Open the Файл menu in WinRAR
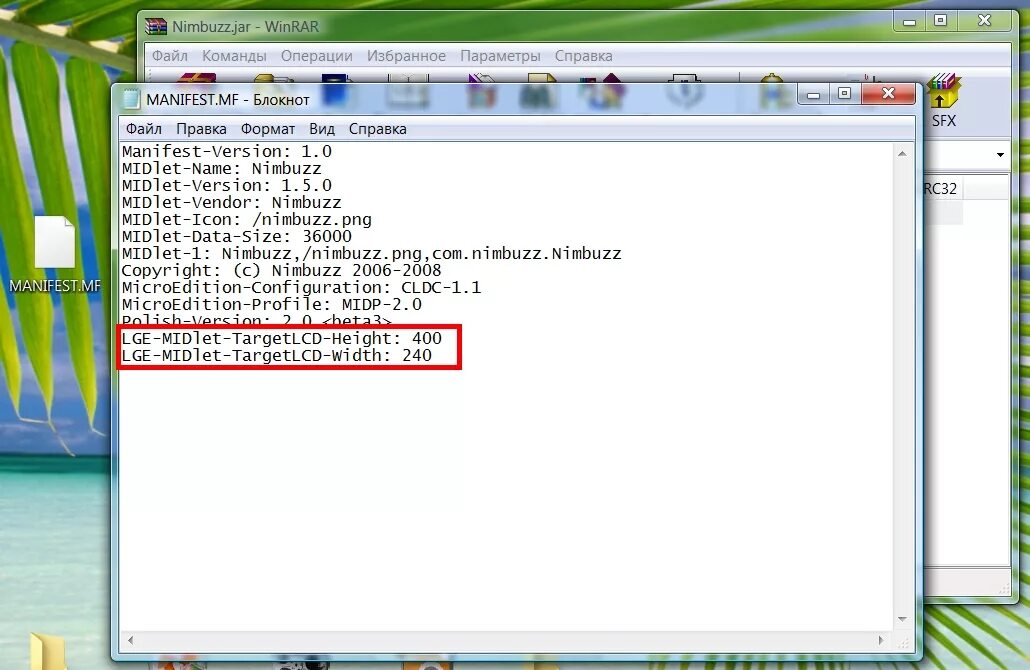This screenshot has width=1030, height=670. pyautogui.click(x=170, y=56)
